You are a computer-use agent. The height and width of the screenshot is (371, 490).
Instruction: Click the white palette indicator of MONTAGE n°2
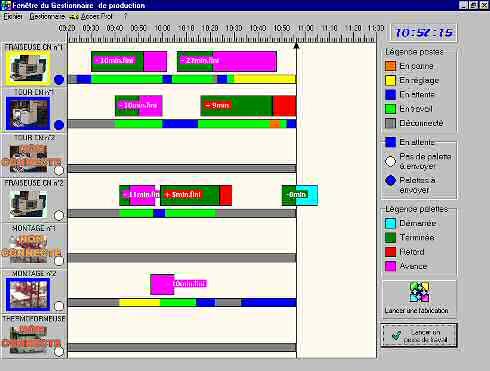59,306
